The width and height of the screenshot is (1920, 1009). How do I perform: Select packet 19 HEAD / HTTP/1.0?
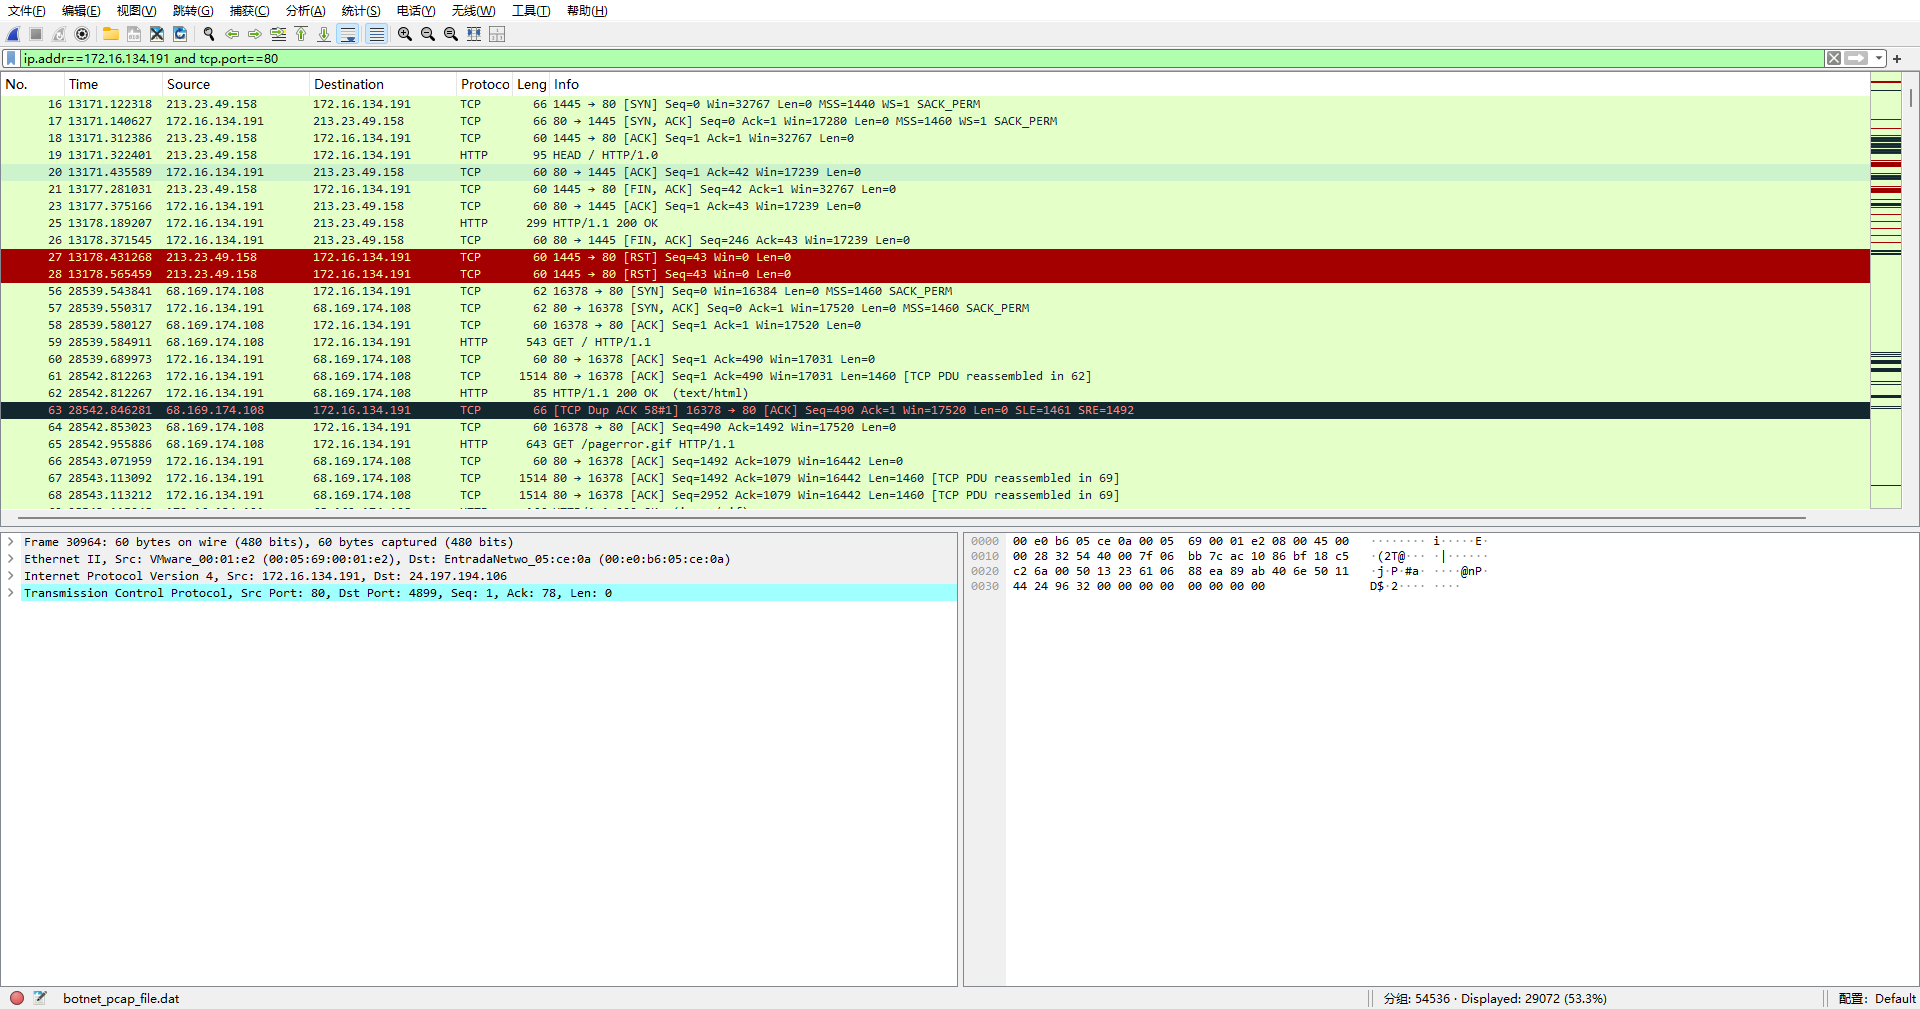pyautogui.click(x=935, y=155)
